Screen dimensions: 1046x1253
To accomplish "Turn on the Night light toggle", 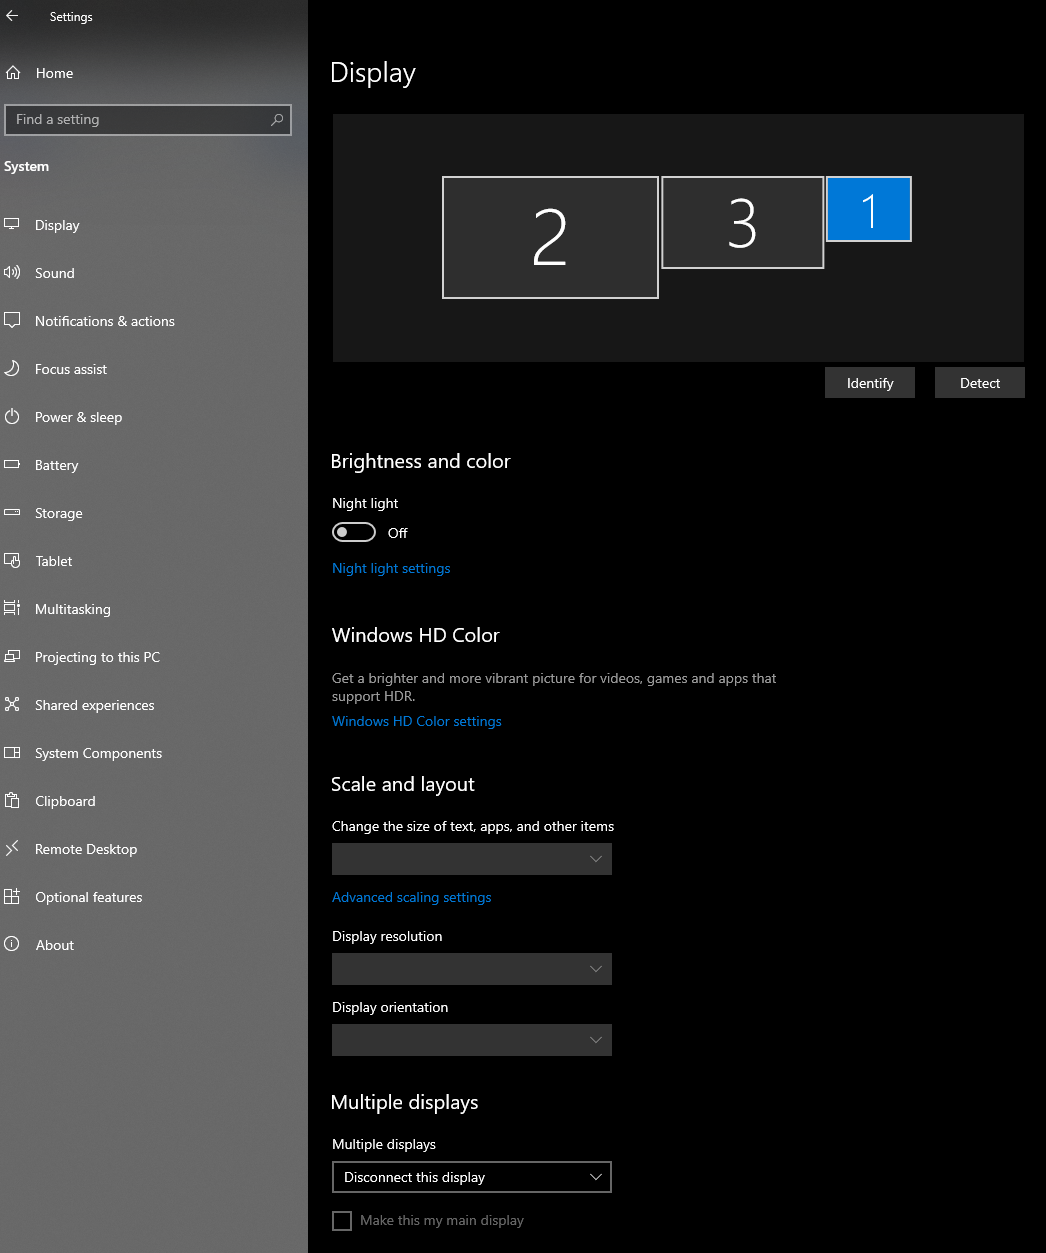I will (354, 533).
